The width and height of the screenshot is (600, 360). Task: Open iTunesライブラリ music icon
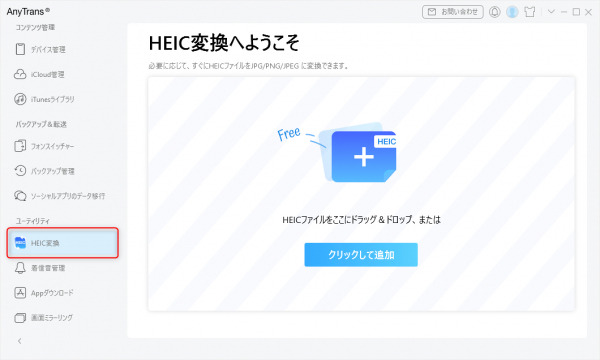pyautogui.click(x=20, y=99)
